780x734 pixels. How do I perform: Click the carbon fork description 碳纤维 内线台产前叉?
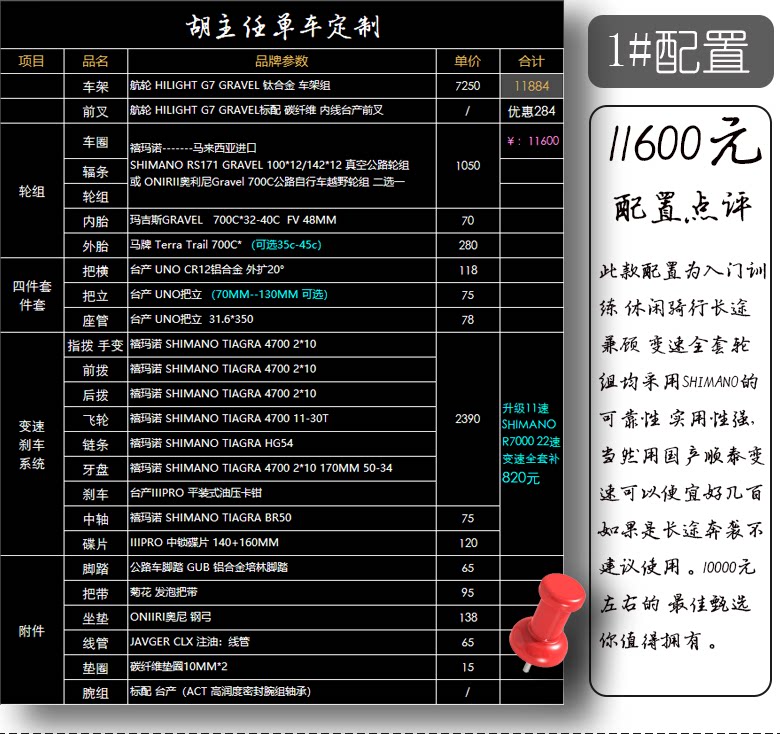333,110
